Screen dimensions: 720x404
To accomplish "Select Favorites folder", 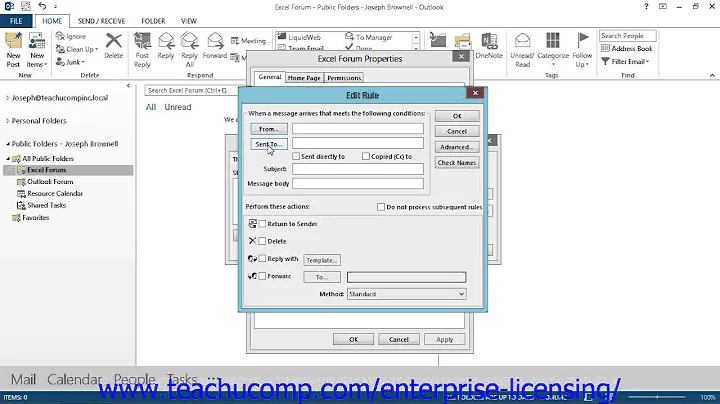I will click(x=35, y=218).
